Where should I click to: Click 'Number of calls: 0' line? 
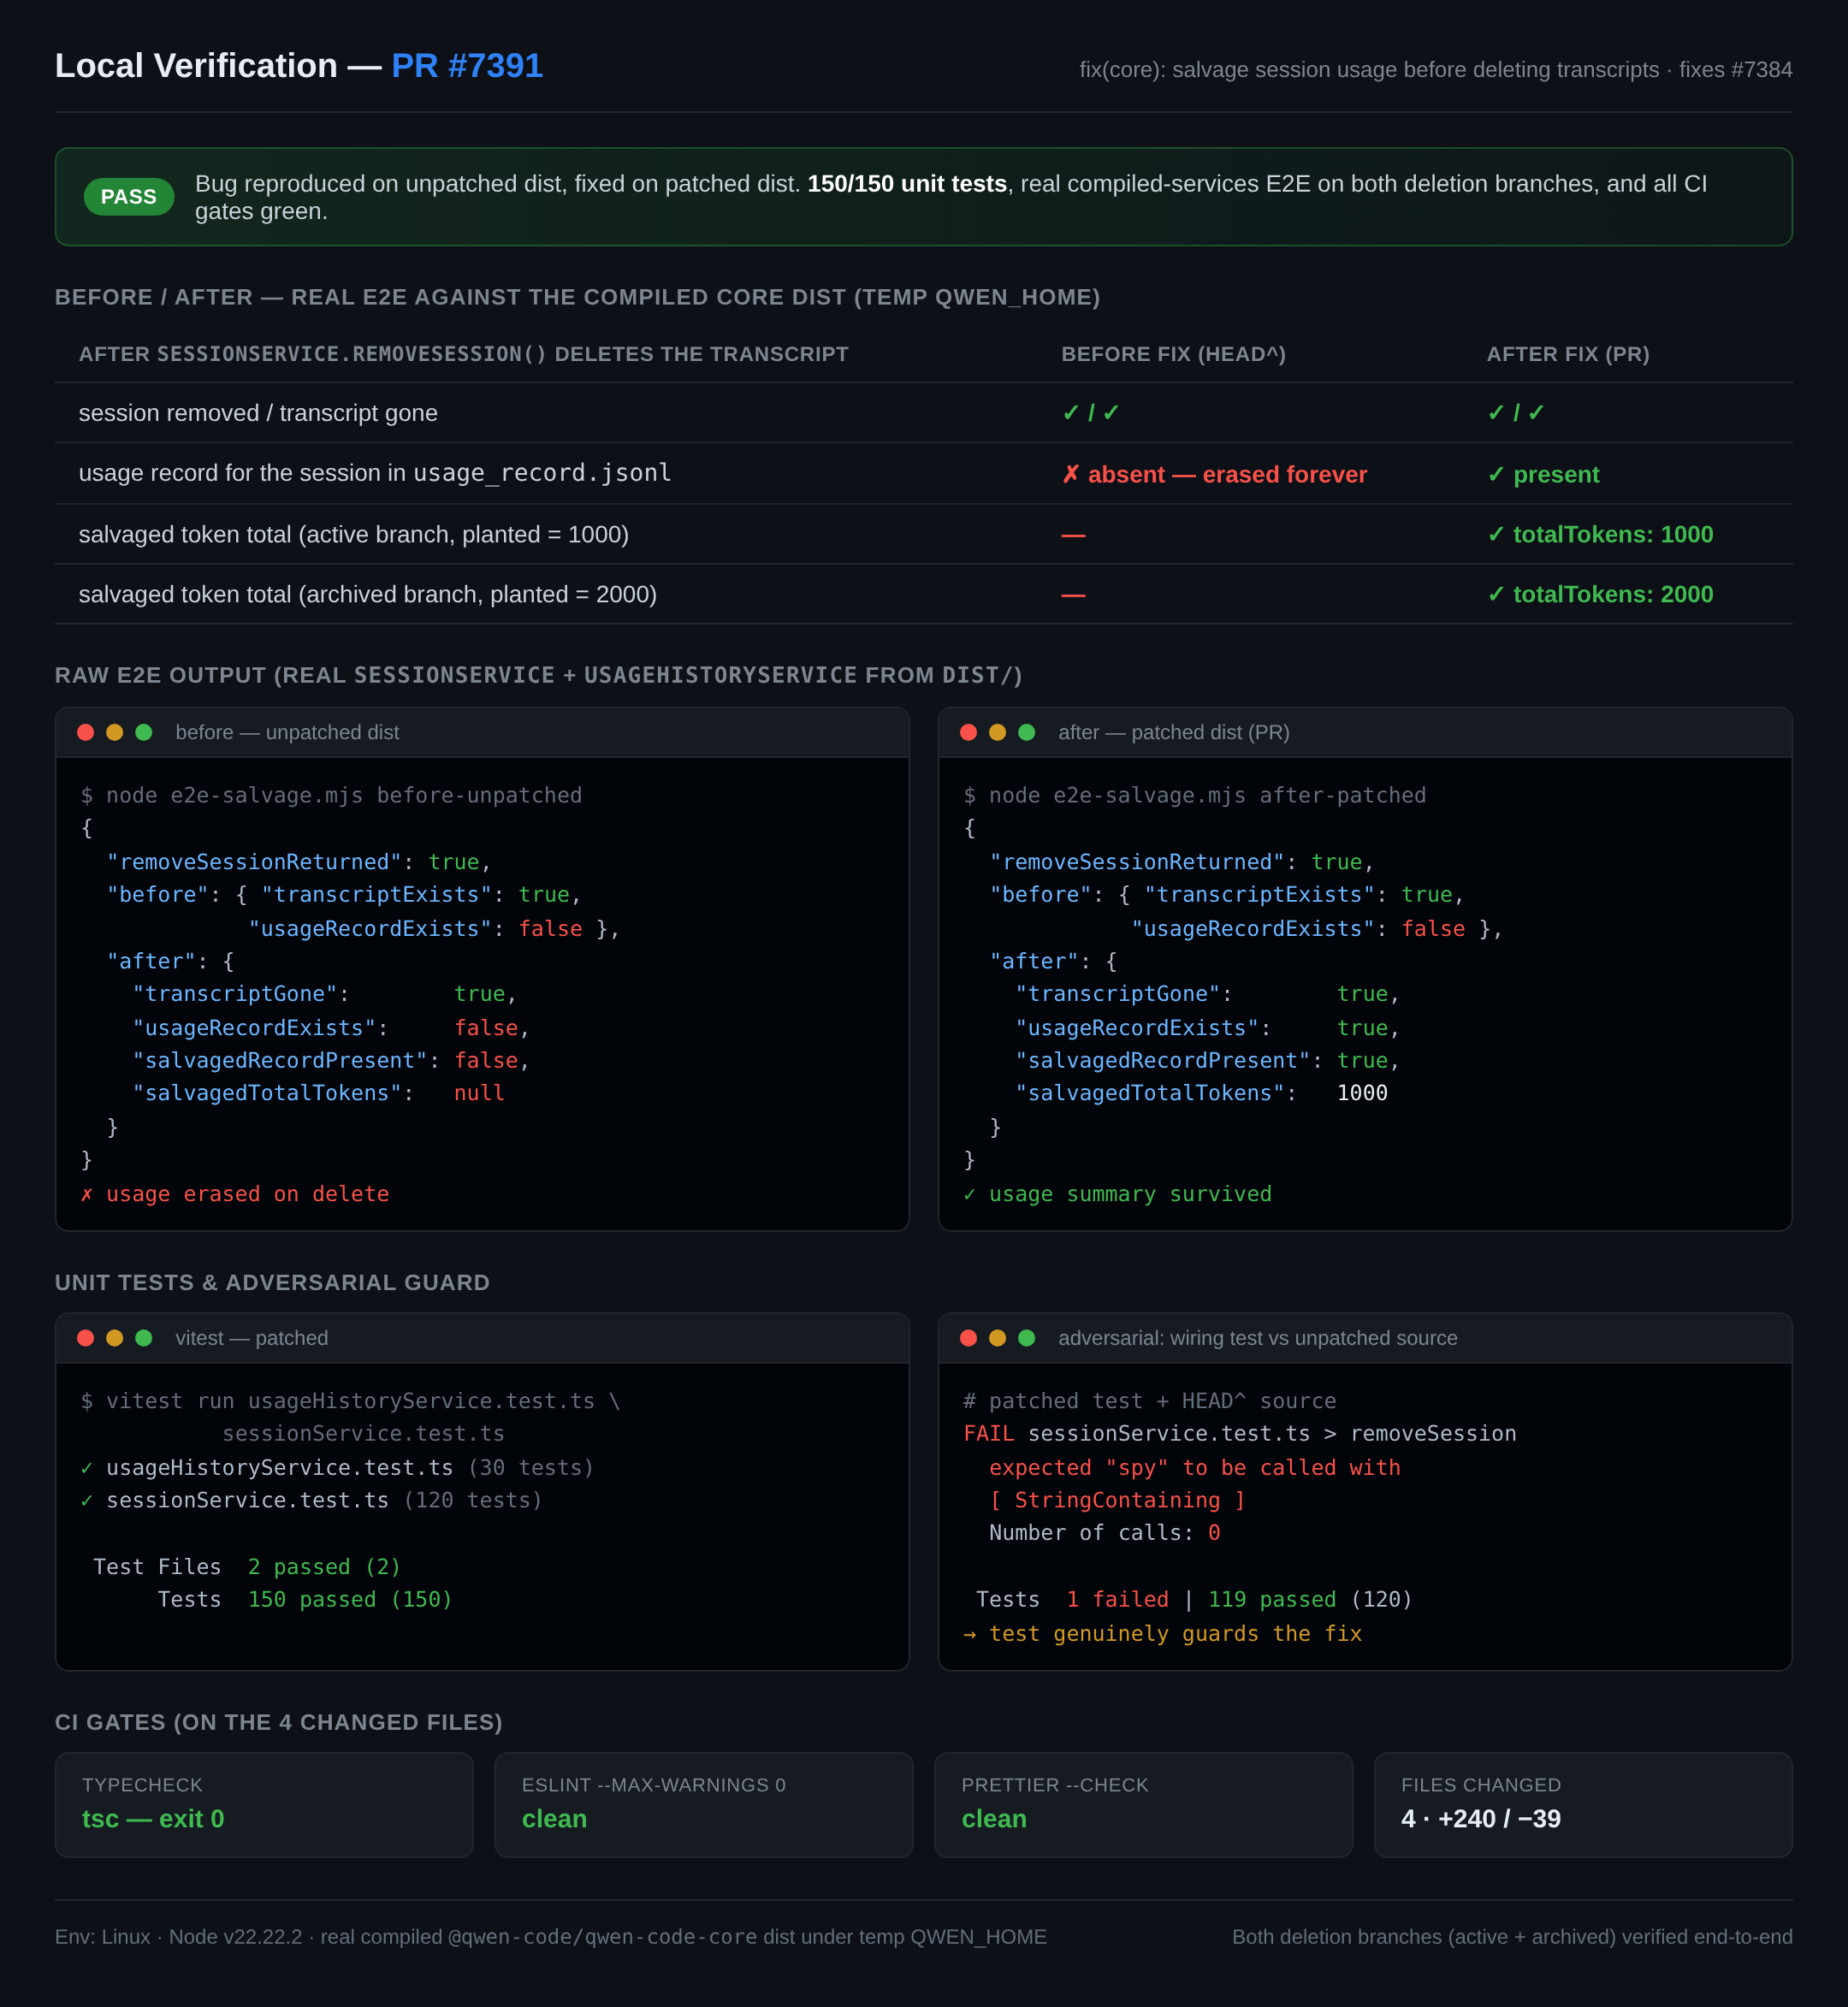(x=1104, y=1533)
